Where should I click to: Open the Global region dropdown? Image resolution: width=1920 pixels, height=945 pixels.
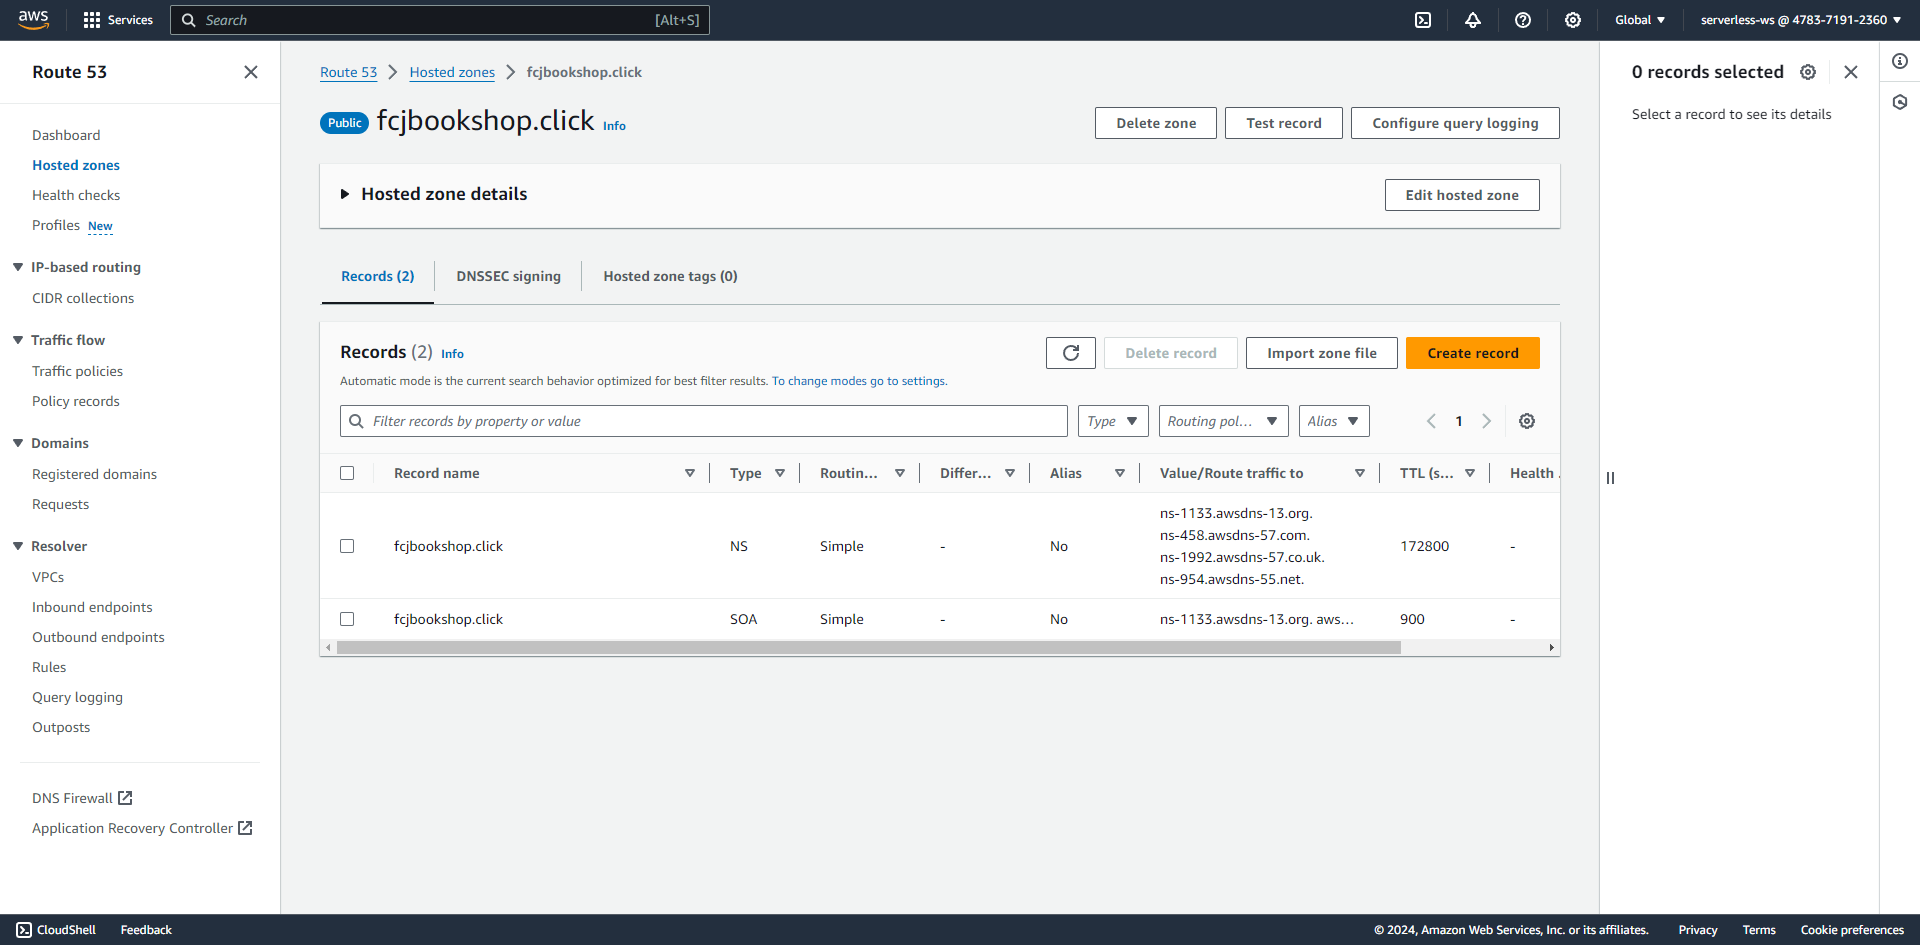[1640, 20]
